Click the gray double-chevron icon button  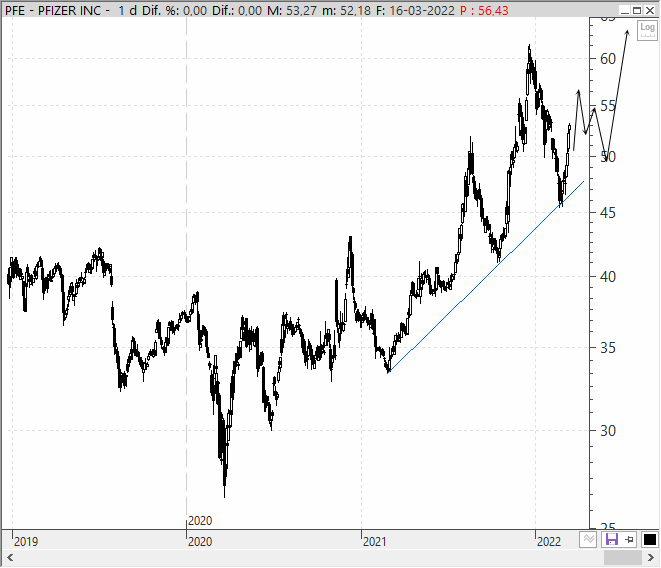(x=588, y=539)
